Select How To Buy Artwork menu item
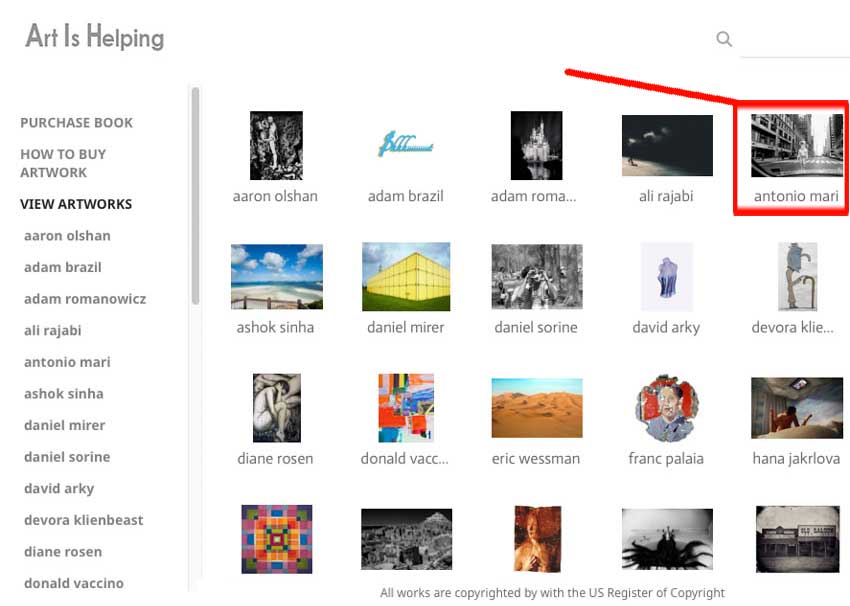 (x=63, y=163)
